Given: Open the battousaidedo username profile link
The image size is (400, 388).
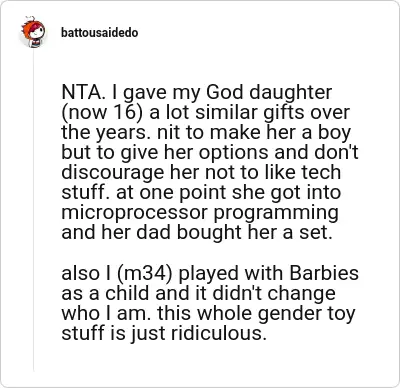Looking at the screenshot, I should pos(99,33).
